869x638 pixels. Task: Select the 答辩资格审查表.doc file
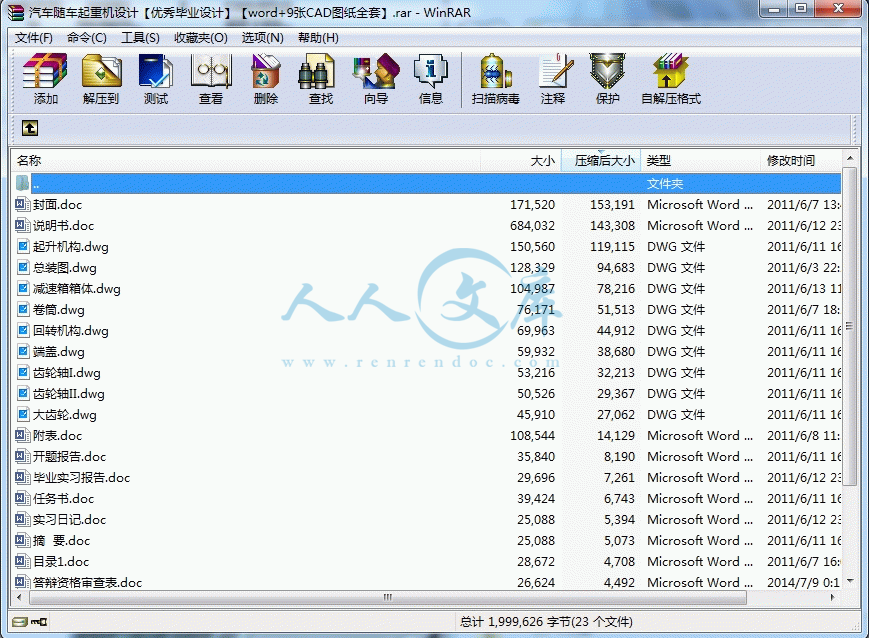[x=87, y=583]
